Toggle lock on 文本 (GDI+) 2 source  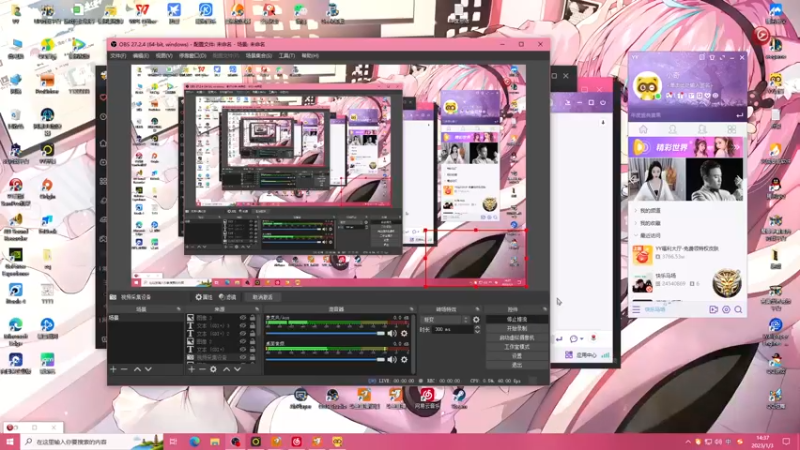click(253, 334)
